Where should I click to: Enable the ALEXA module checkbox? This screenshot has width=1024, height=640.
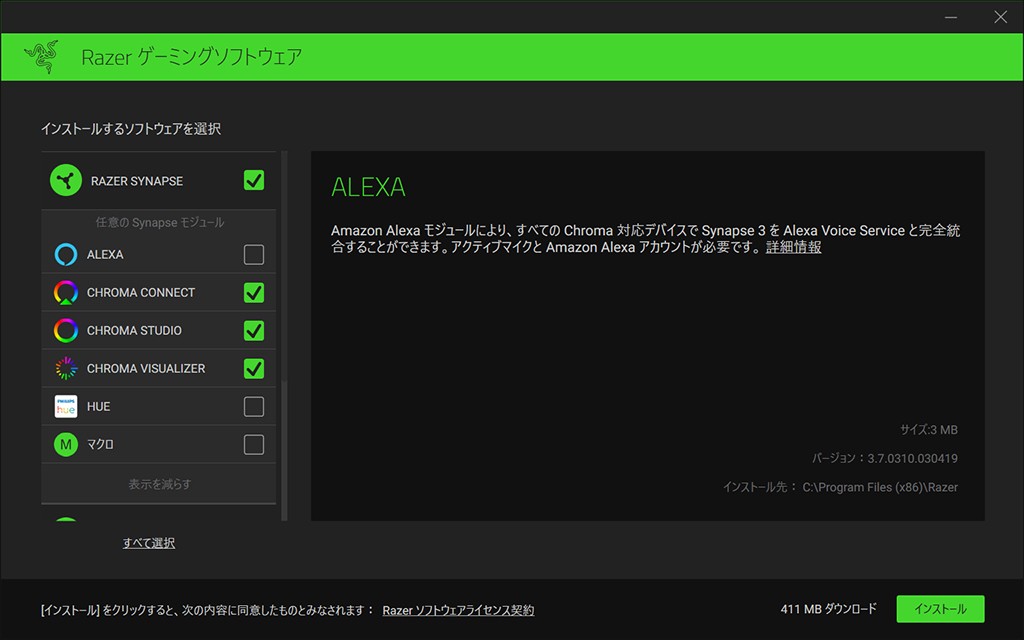pos(254,255)
